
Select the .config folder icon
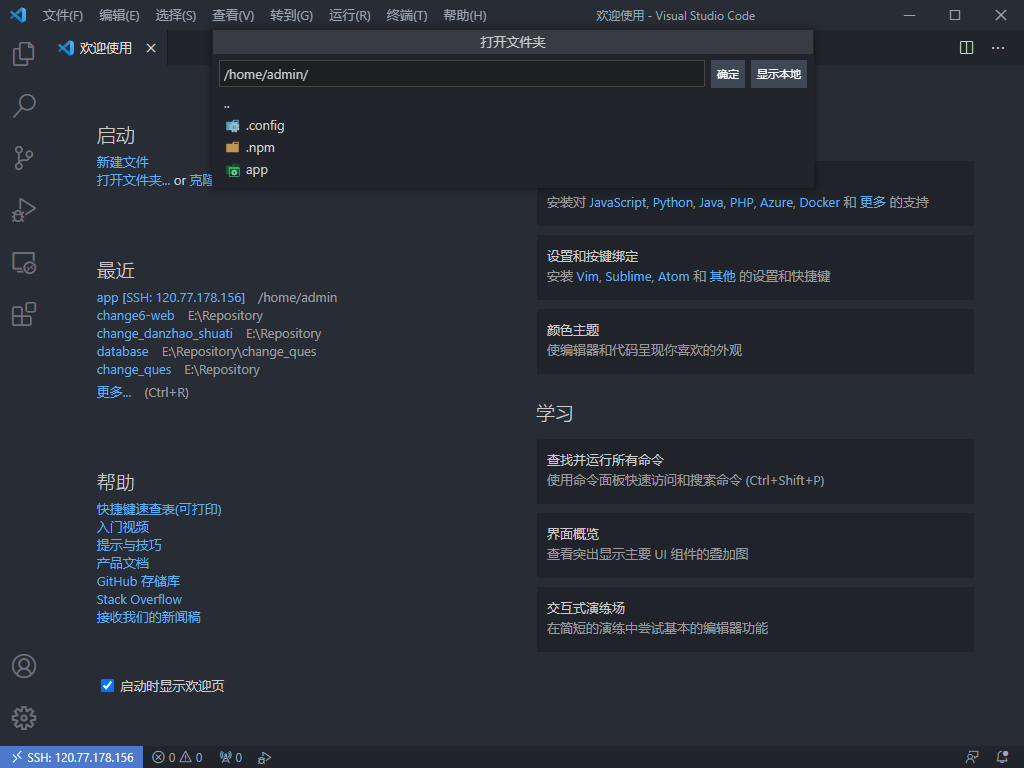pos(232,125)
